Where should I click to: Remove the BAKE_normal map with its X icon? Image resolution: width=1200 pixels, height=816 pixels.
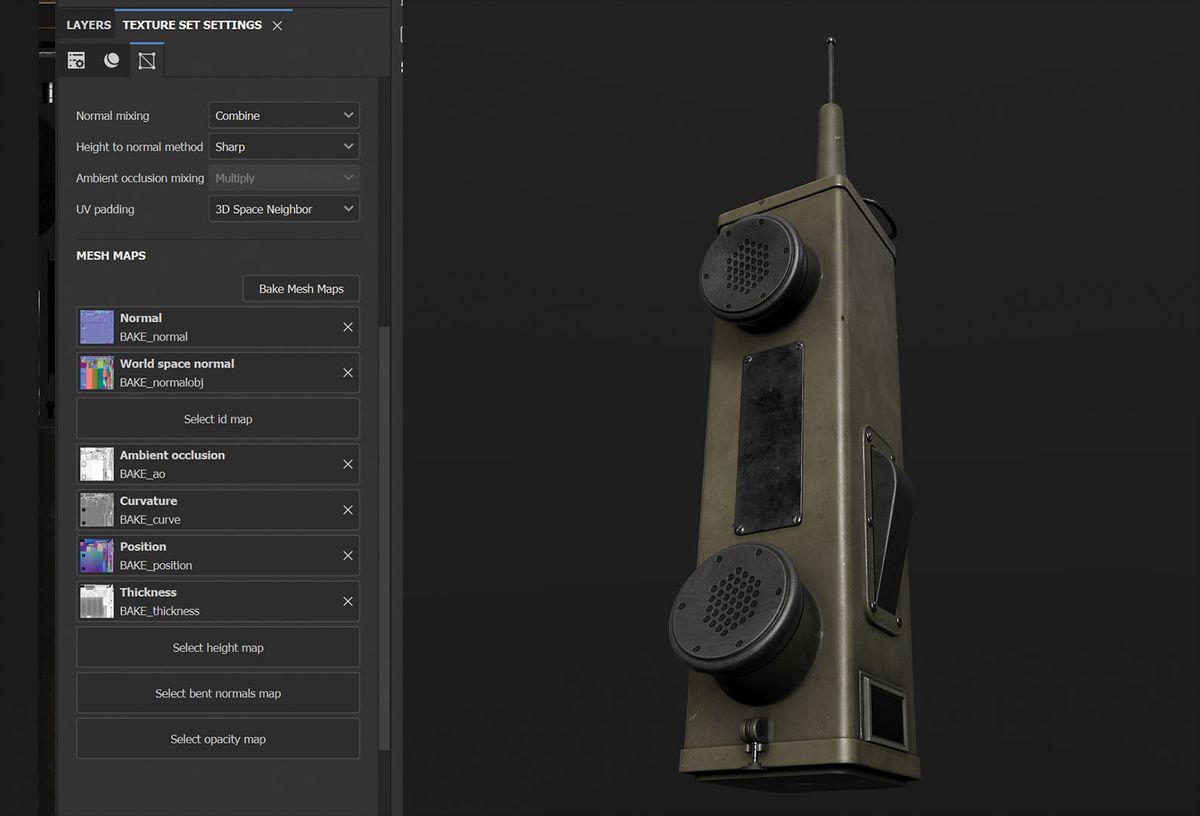[347, 327]
